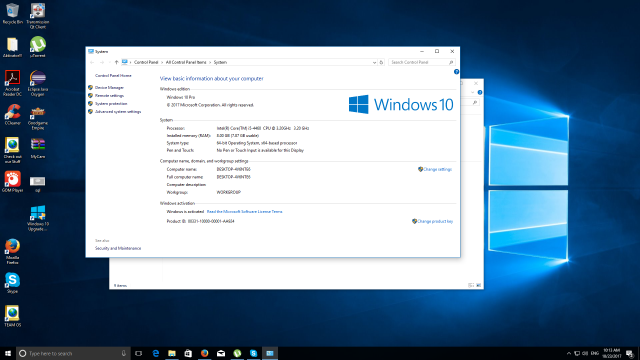The height and width of the screenshot is (360, 640).
Task: Select the GOM Player desktop shortcut
Action: tap(12, 182)
